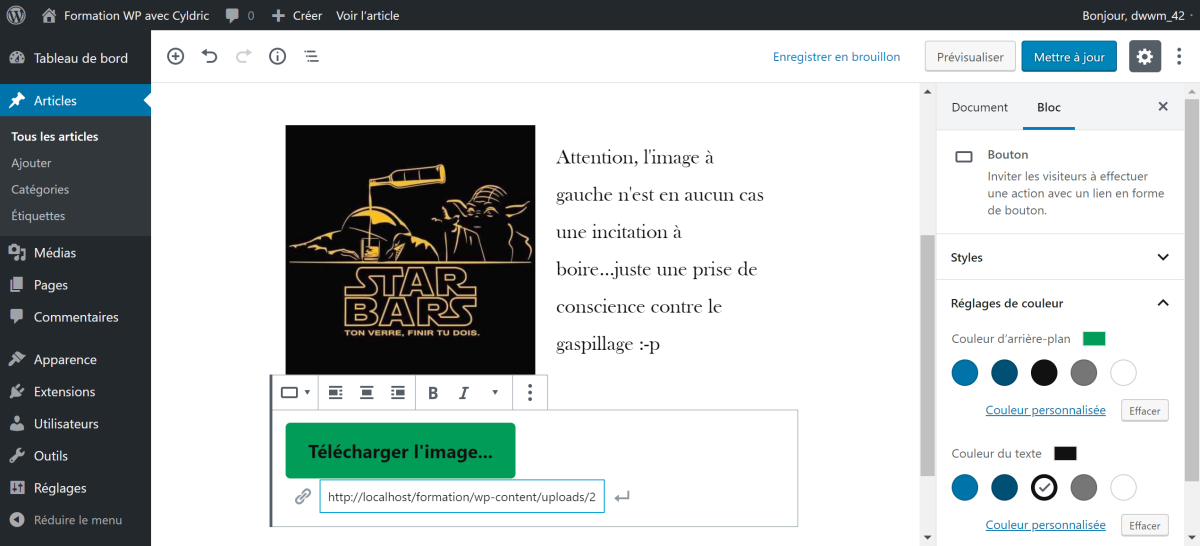Screen dimensions: 1200x546
Task: Select grey text color swatch
Action: click(1084, 487)
